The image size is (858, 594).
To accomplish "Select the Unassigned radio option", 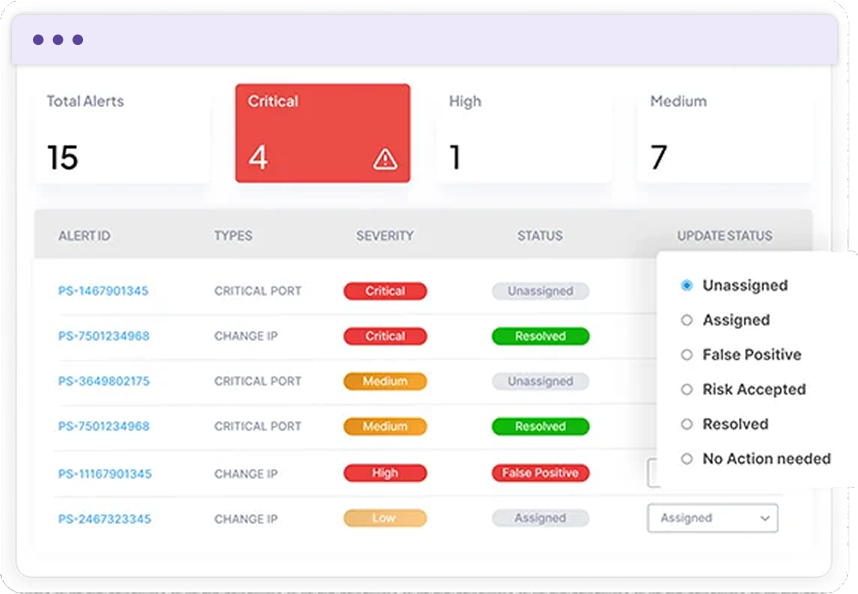I will click(x=687, y=285).
